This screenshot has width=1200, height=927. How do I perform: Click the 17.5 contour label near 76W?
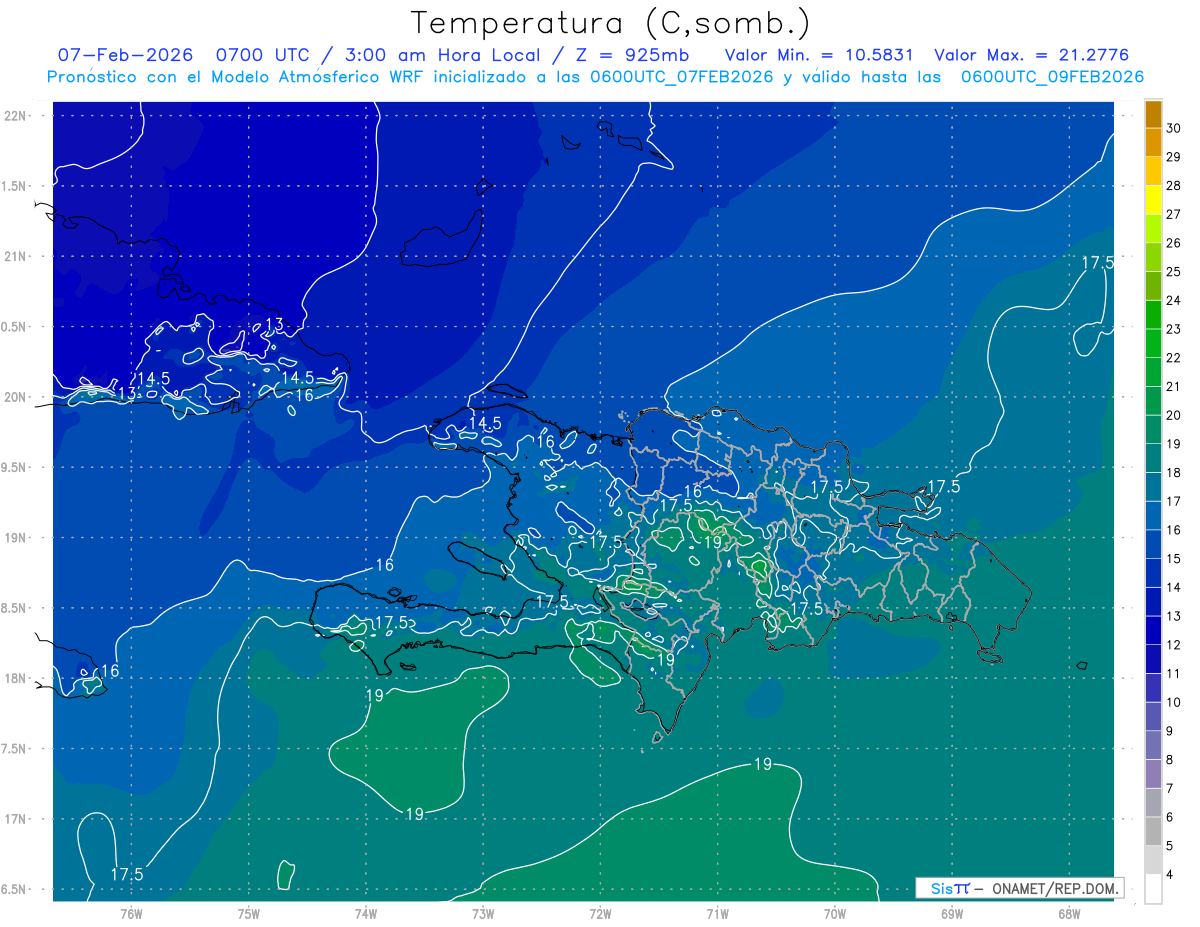127,874
